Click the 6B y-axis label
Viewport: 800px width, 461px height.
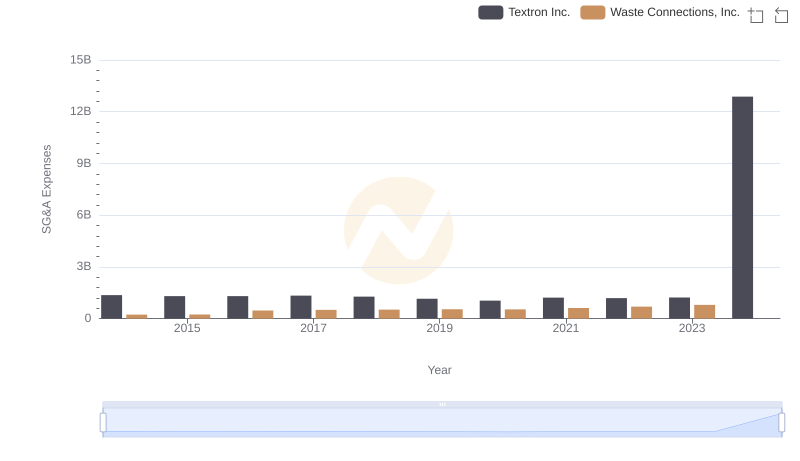pos(84,215)
